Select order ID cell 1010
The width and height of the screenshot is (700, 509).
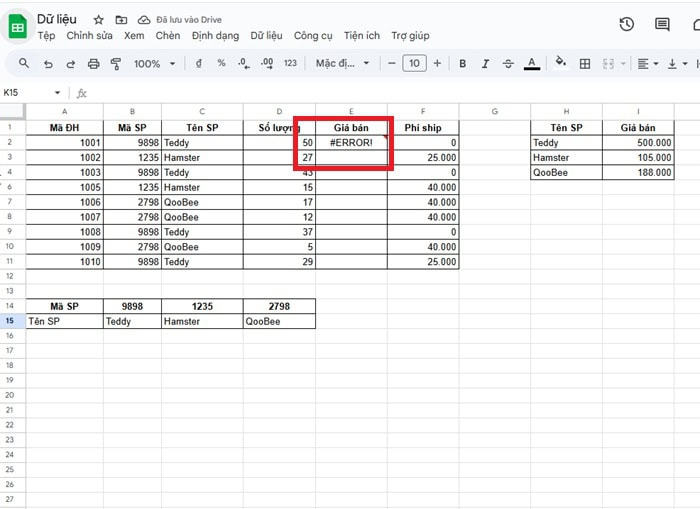coord(65,262)
